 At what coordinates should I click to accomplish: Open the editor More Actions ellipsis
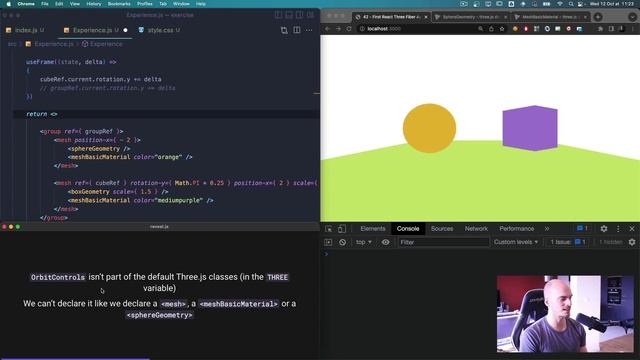pyautogui.click(x=309, y=30)
